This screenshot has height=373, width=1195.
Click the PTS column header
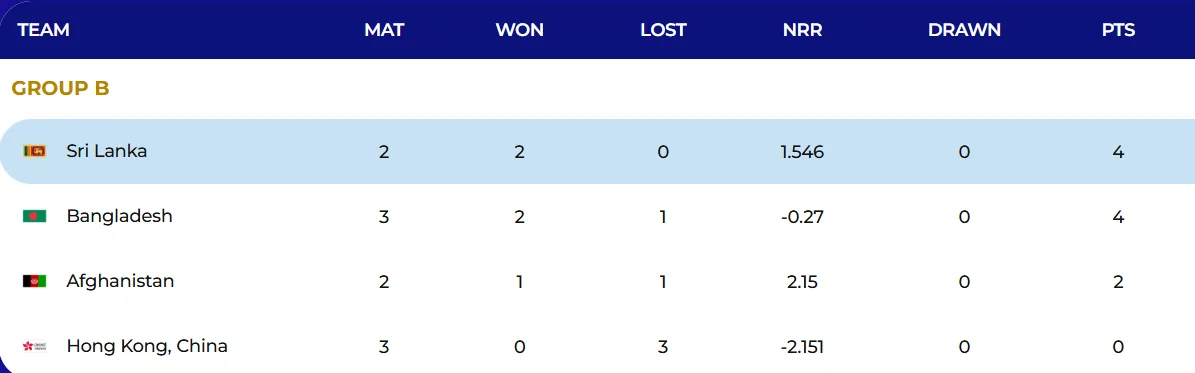tap(1118, 30)
